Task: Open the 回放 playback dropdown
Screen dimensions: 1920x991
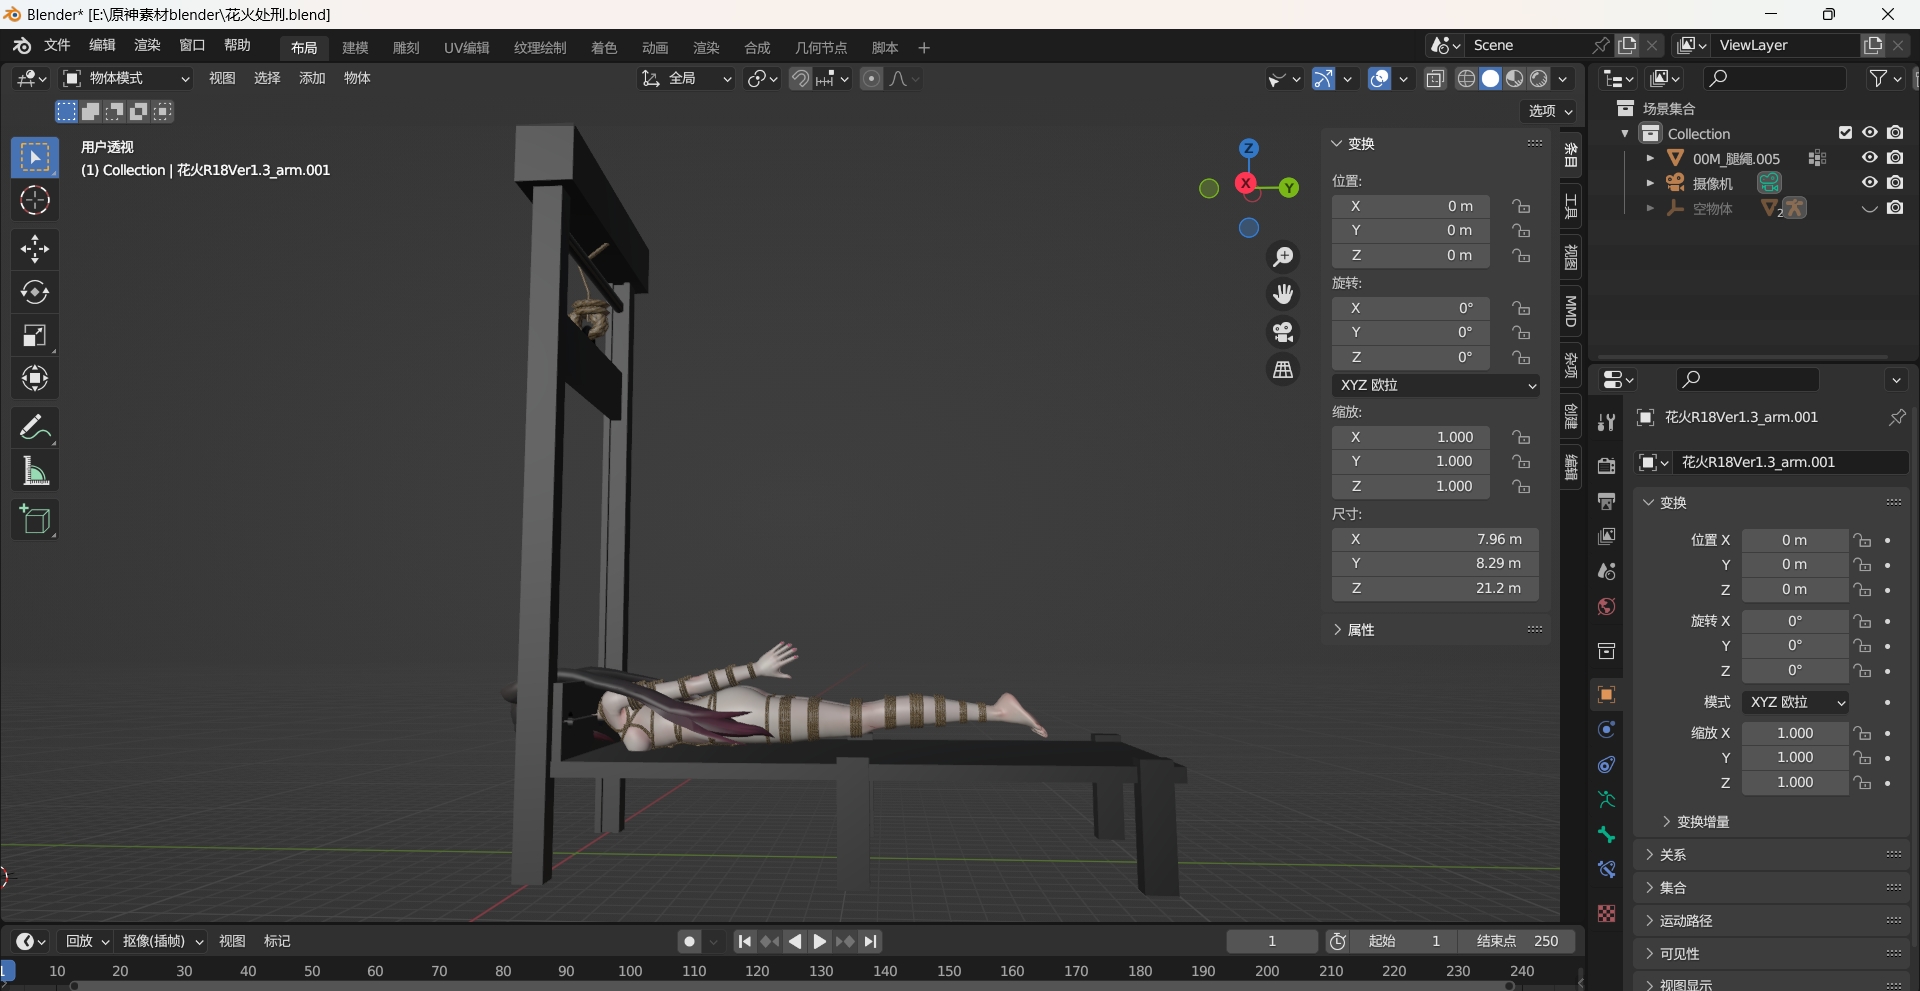Action: point(87,942)
